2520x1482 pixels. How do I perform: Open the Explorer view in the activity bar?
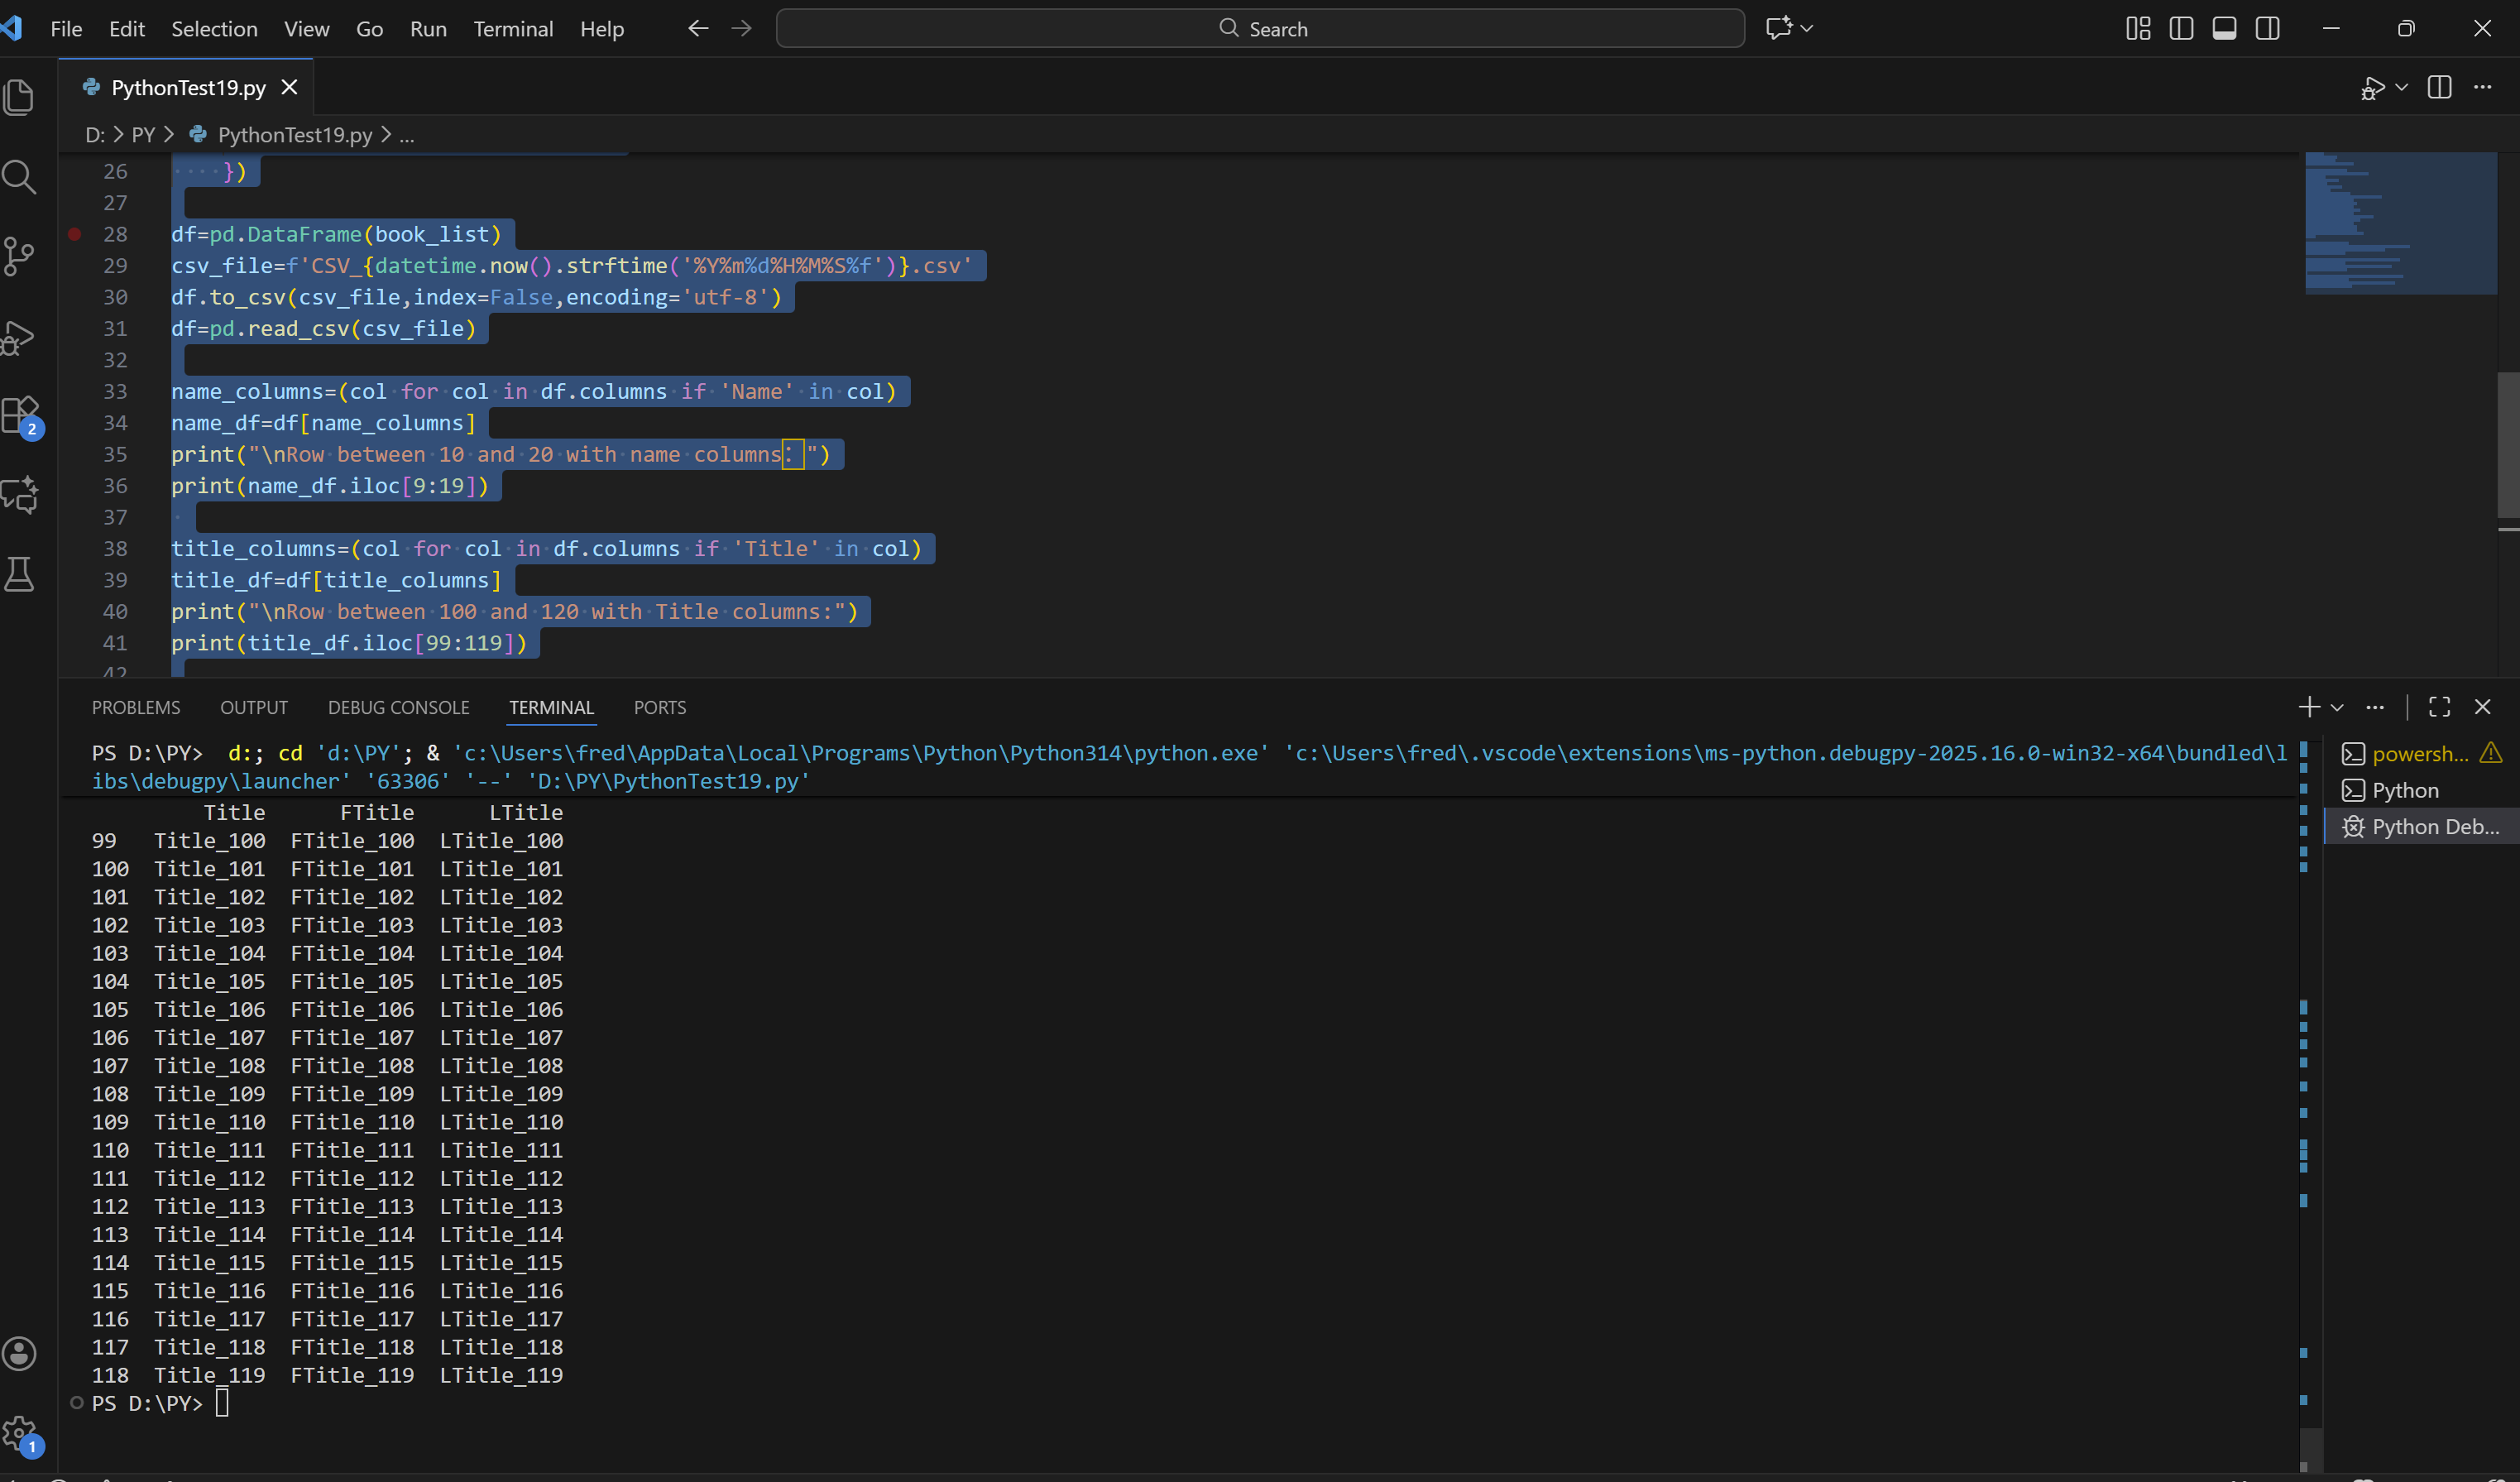(x=19, y=98)
